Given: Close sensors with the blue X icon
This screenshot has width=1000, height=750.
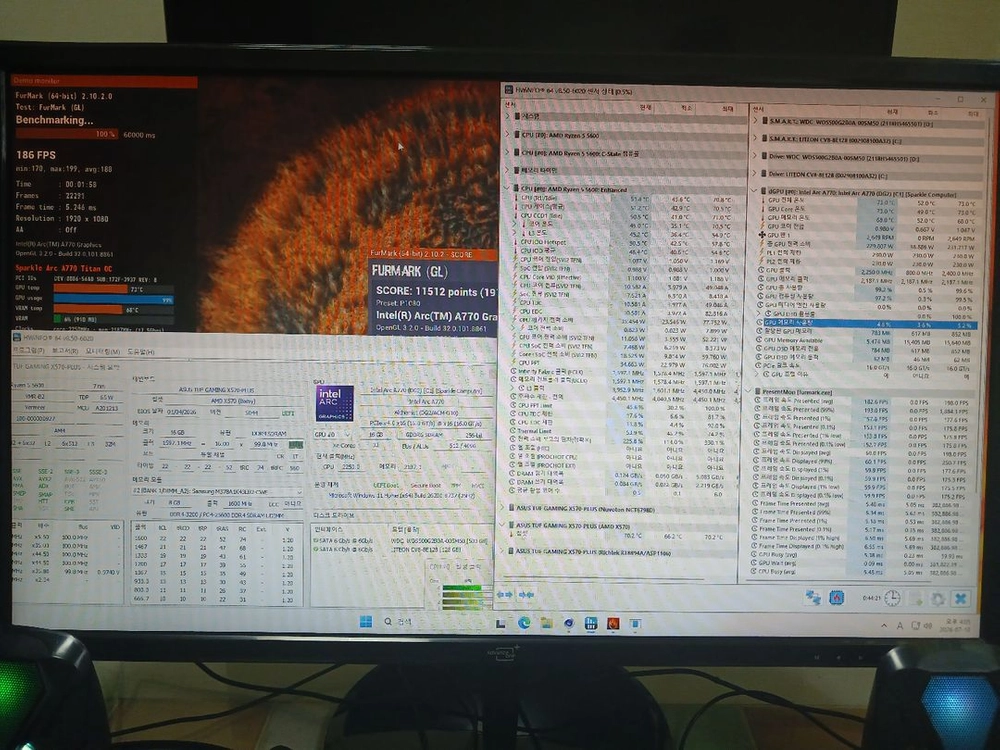Looking at the screenshot, I should [960, 598].
